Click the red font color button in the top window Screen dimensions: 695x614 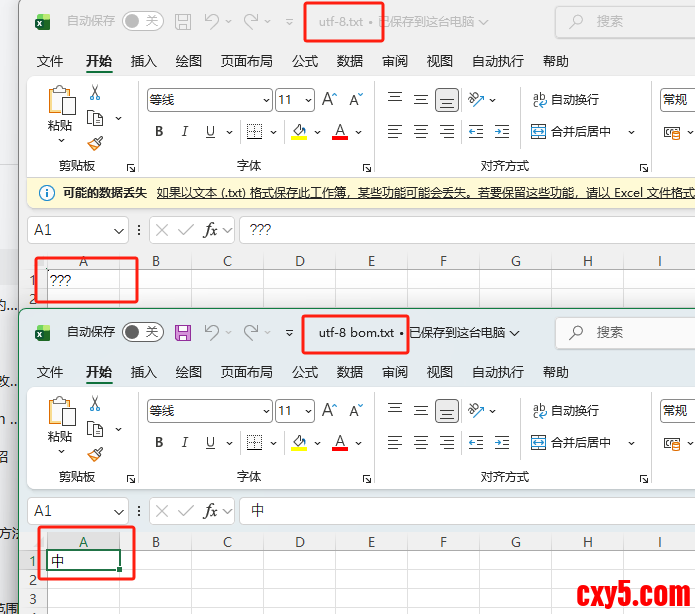[x=340, y=132]
